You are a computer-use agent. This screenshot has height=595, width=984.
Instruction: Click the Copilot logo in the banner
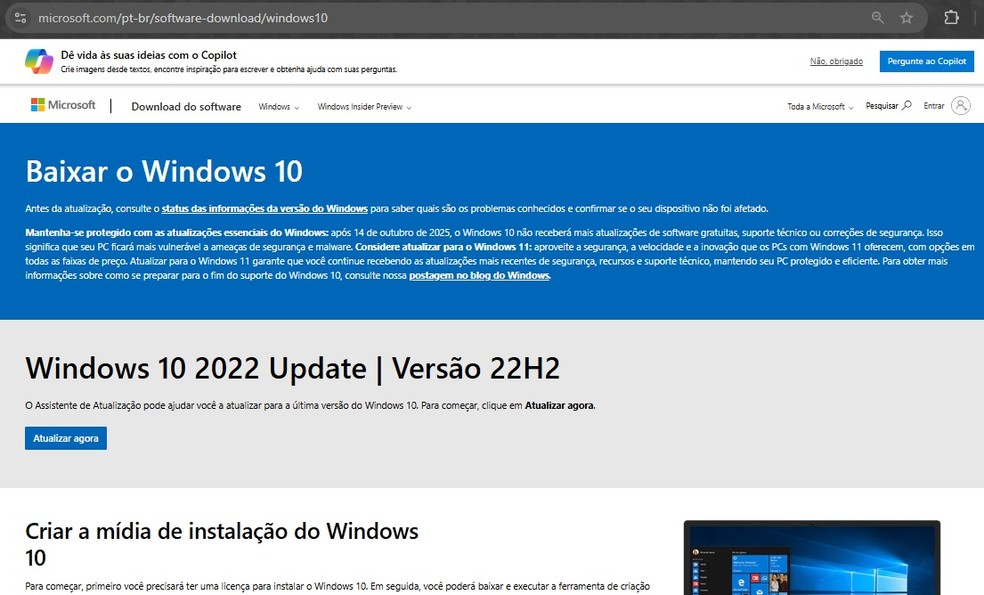[39, 61]
